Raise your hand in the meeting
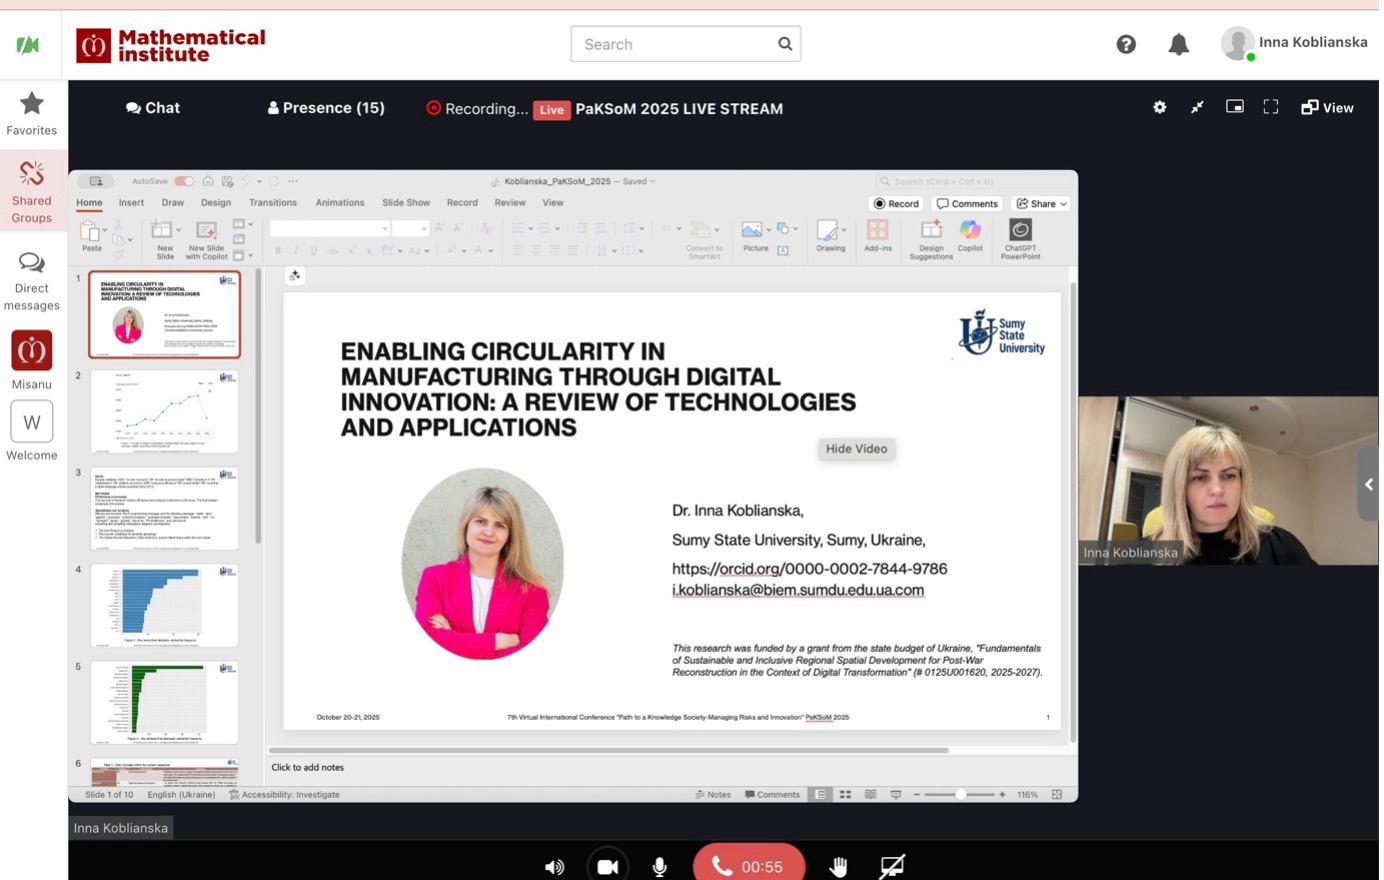The image size is (1384, 880). (x=838, y=866)
